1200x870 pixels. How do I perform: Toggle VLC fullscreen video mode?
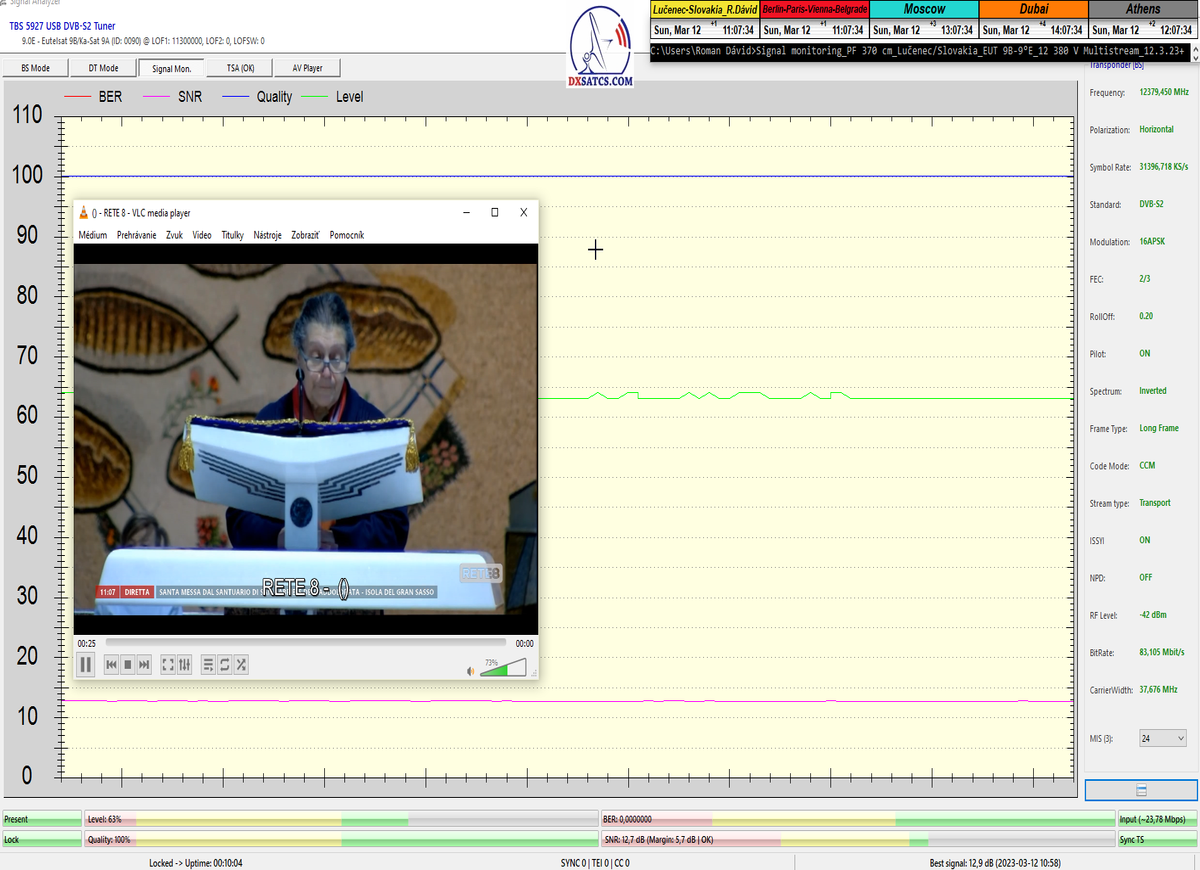[x=168, y=664]
